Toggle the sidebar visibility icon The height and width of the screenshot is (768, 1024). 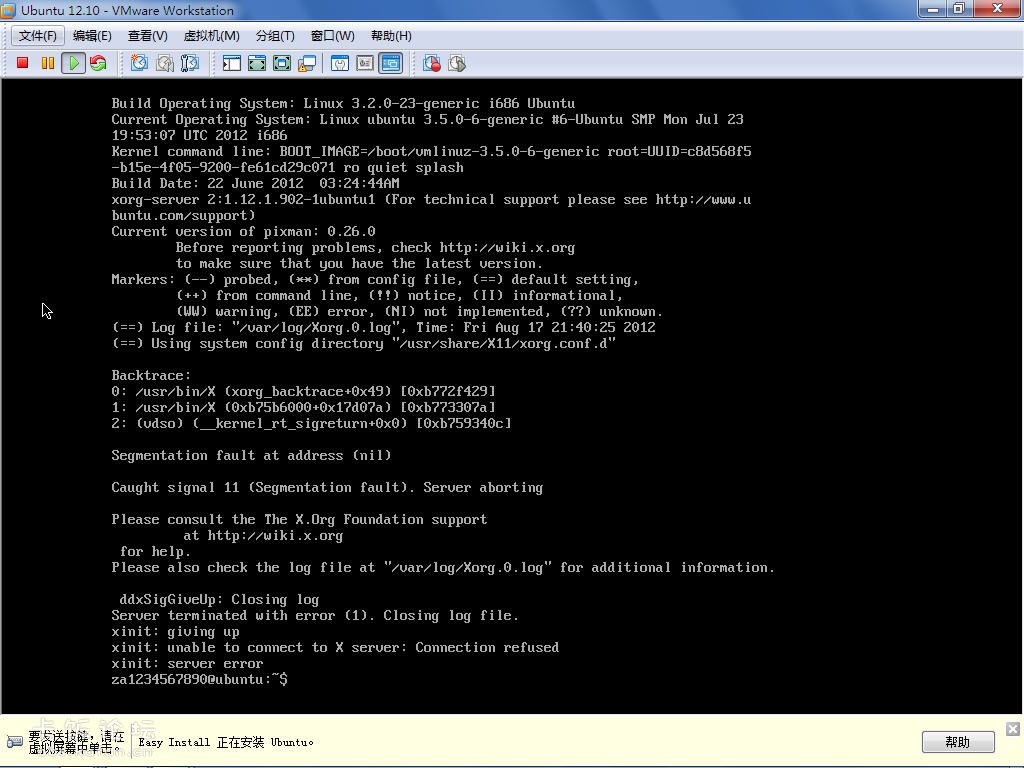(x=232, y=64)
